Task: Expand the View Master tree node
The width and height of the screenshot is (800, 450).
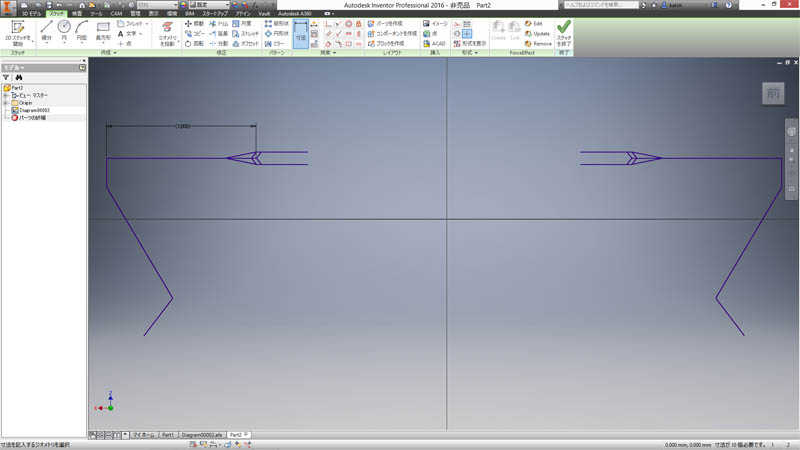Action: click(x=6, y=95)
